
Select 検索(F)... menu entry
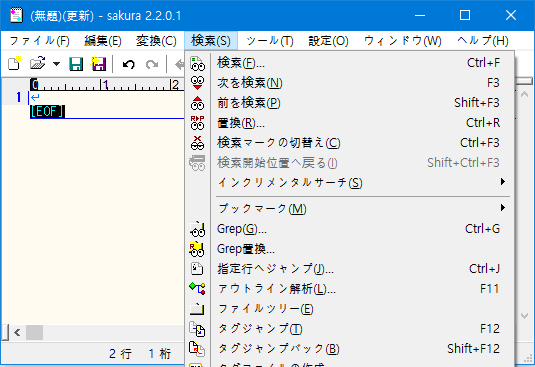pyautogui.click(x=349, y=63)
